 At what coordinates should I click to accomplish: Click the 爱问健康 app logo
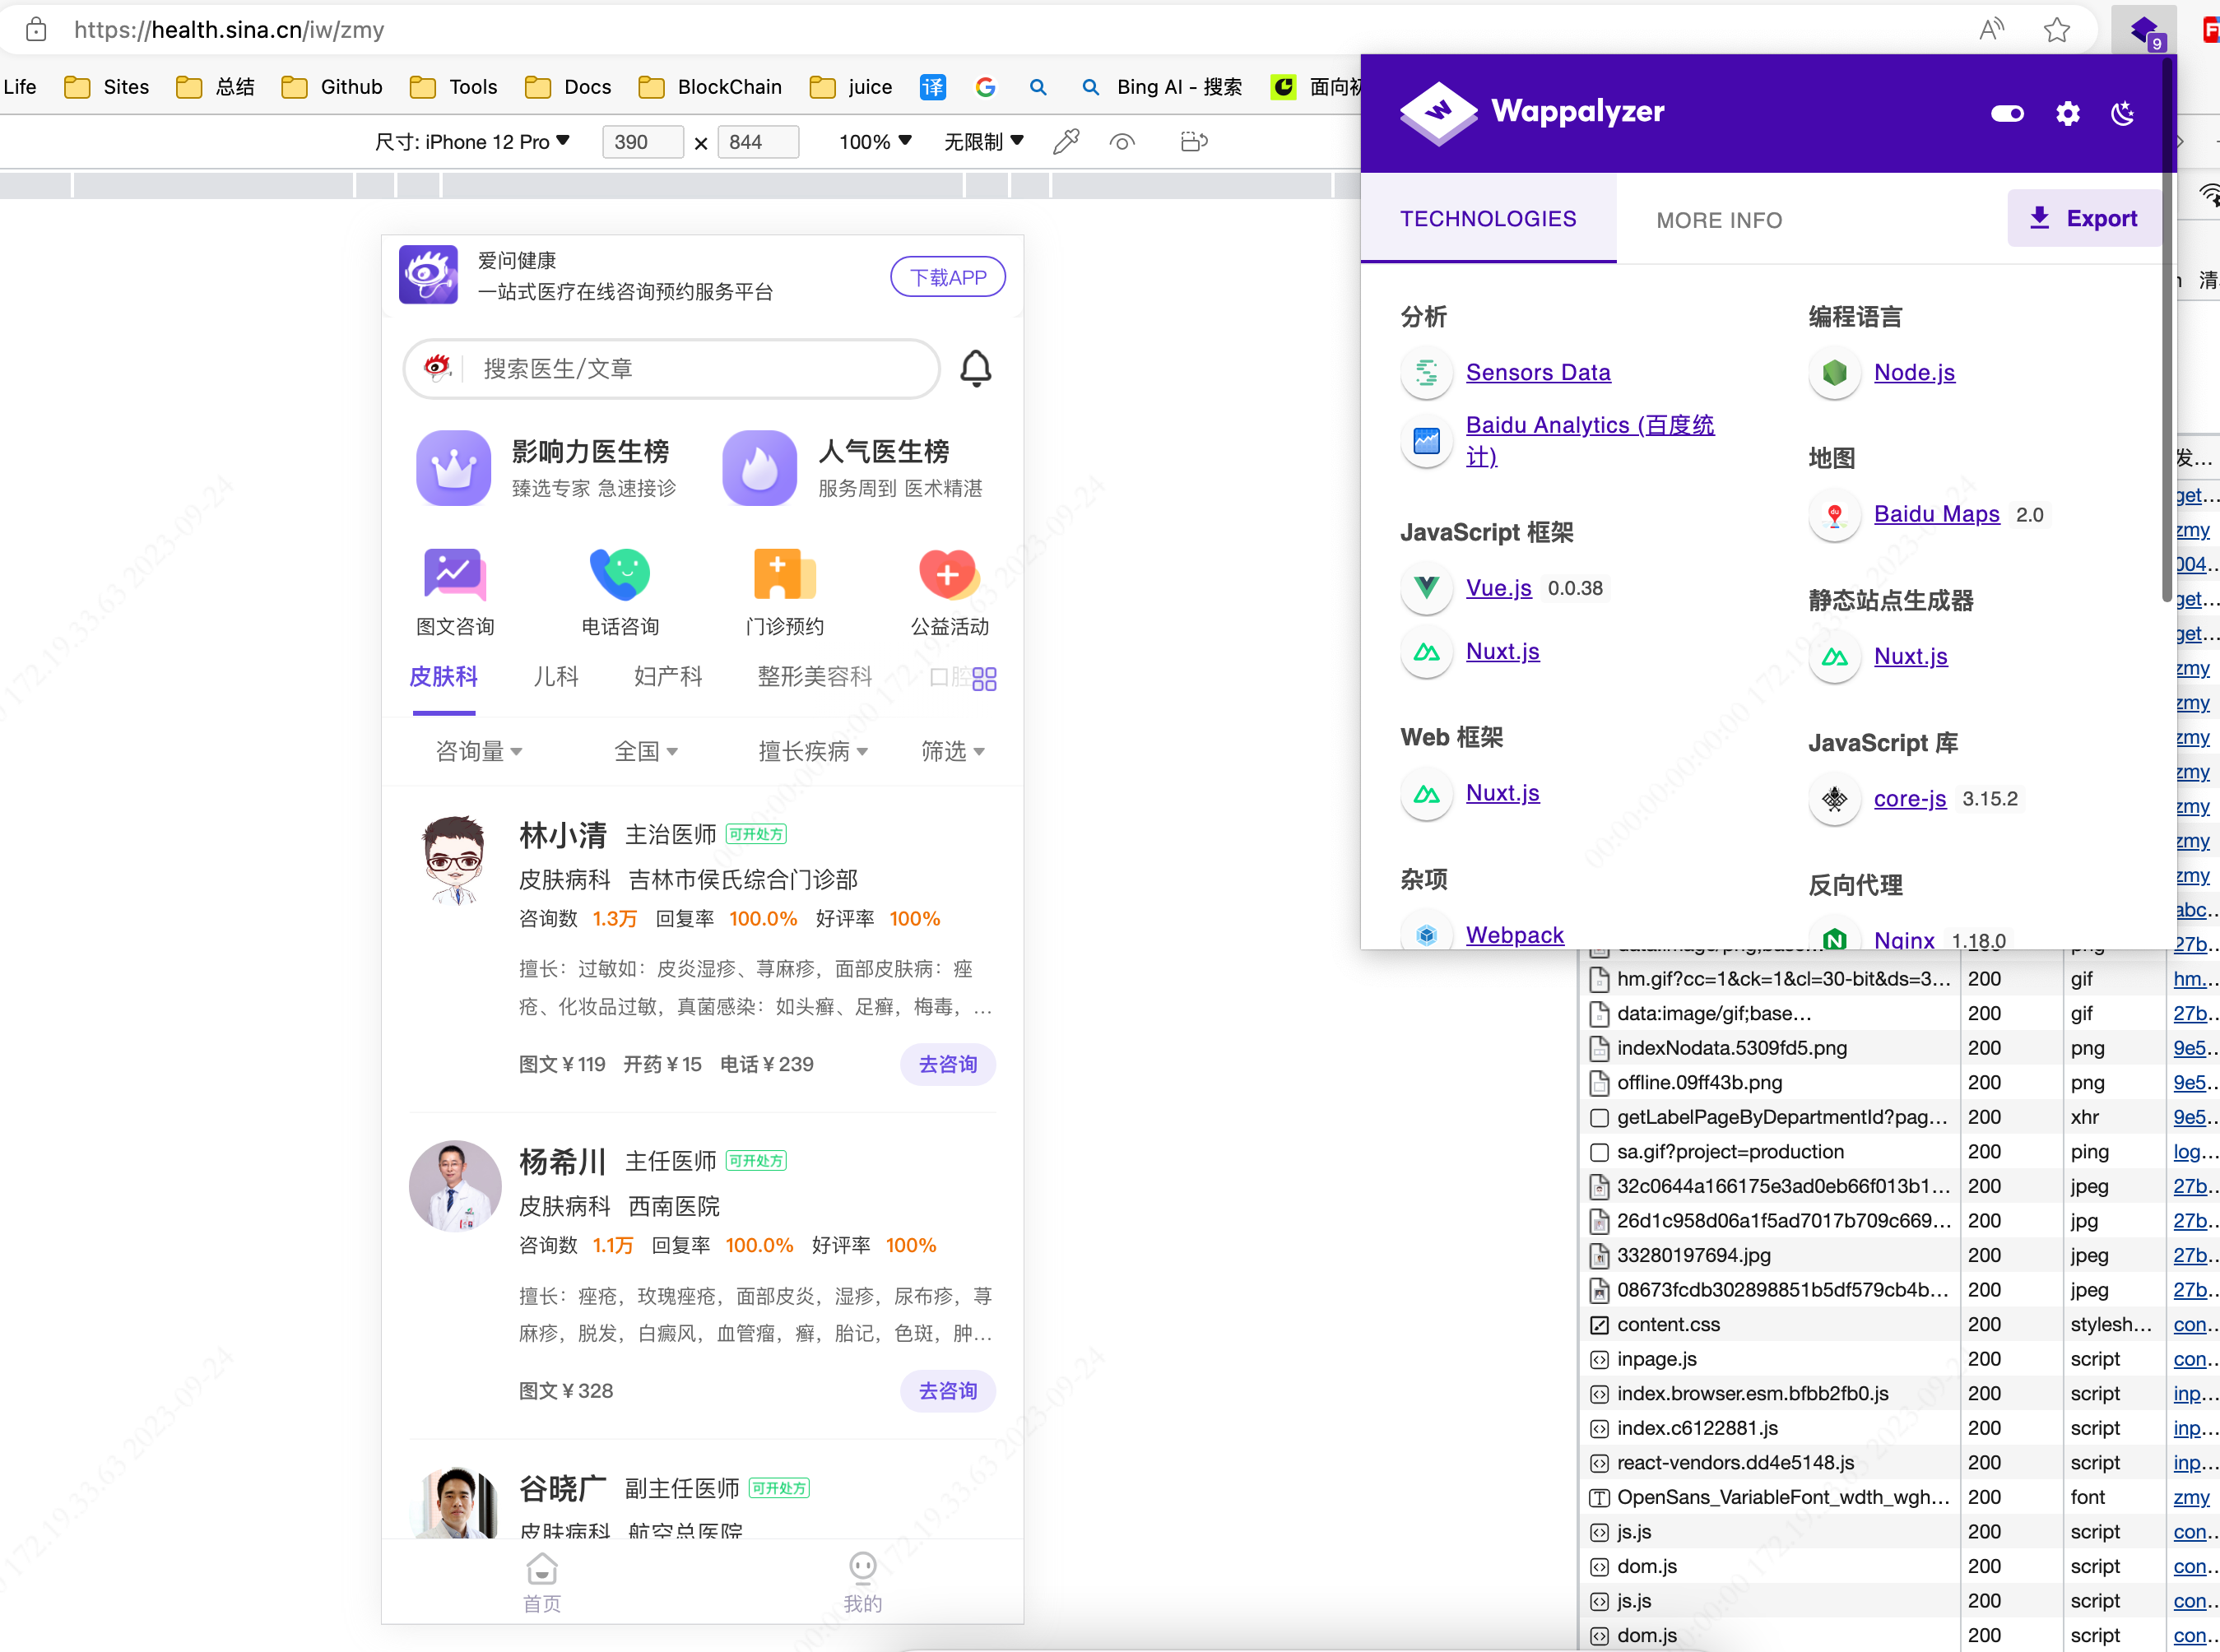click(x=428, y=275)
